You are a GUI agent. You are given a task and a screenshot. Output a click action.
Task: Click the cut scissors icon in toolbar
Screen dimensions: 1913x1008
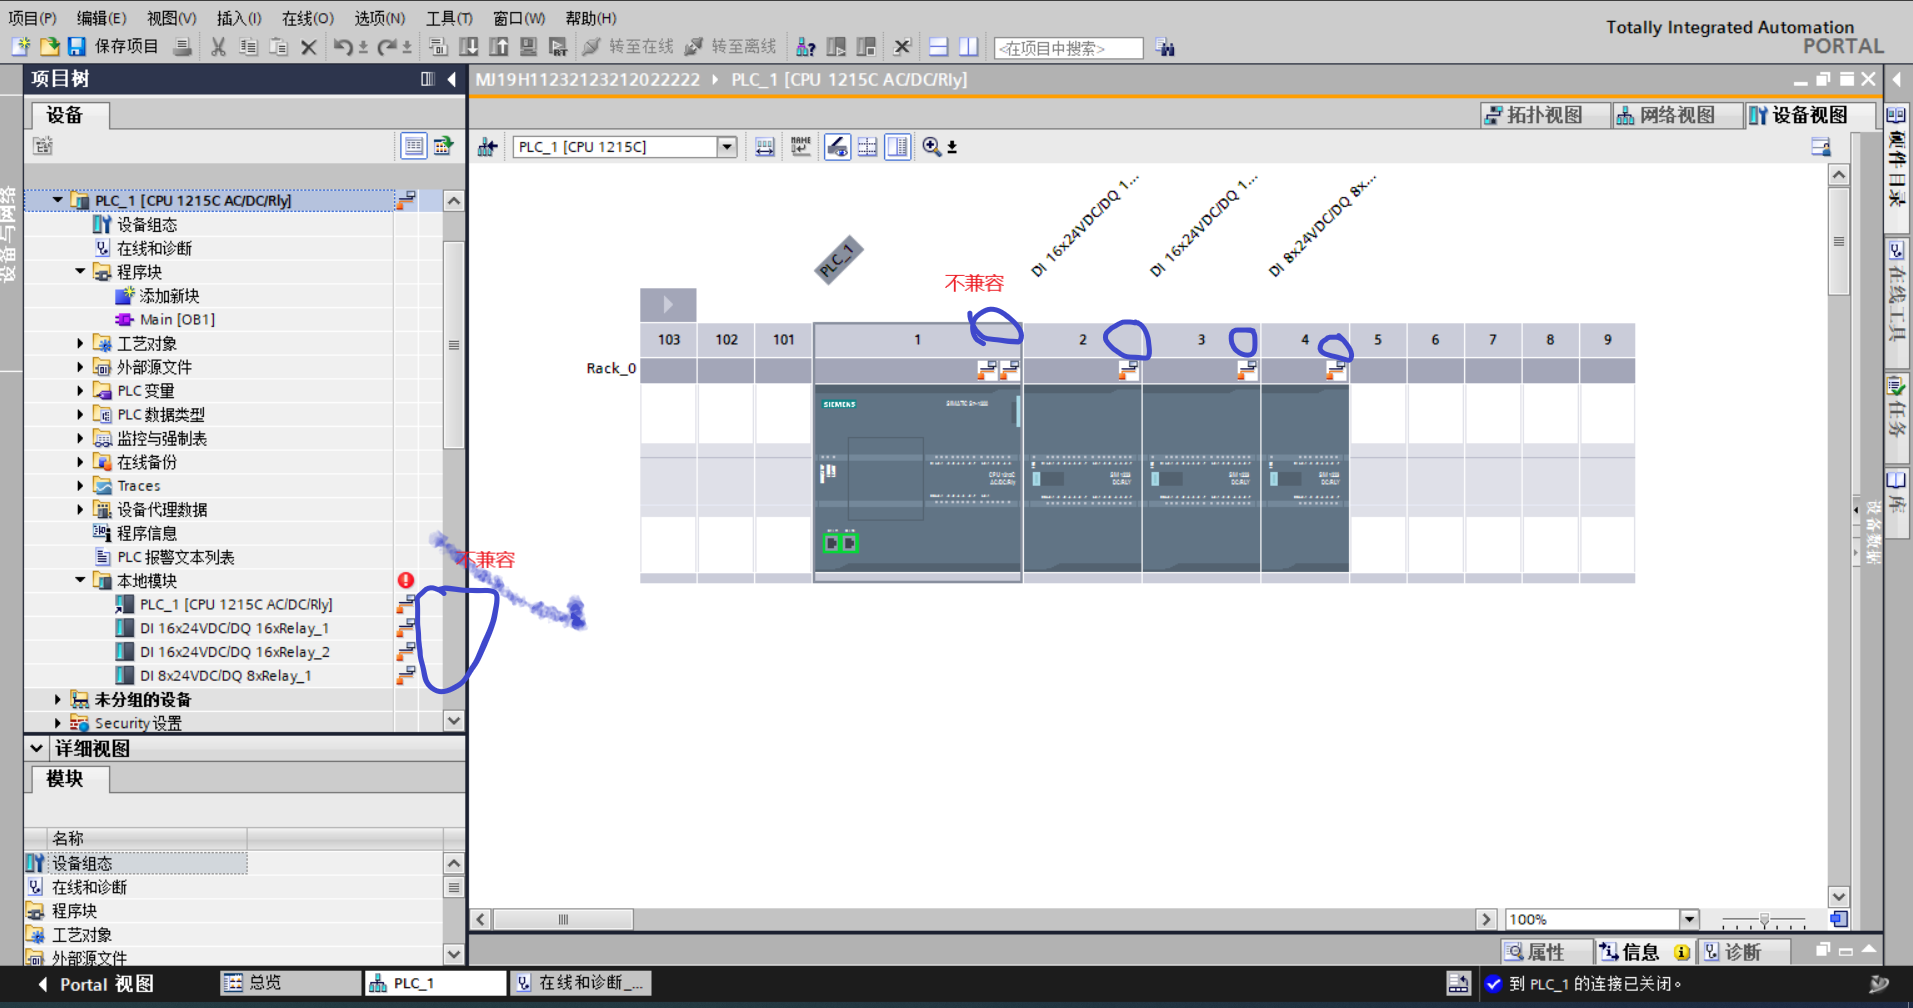218,47
